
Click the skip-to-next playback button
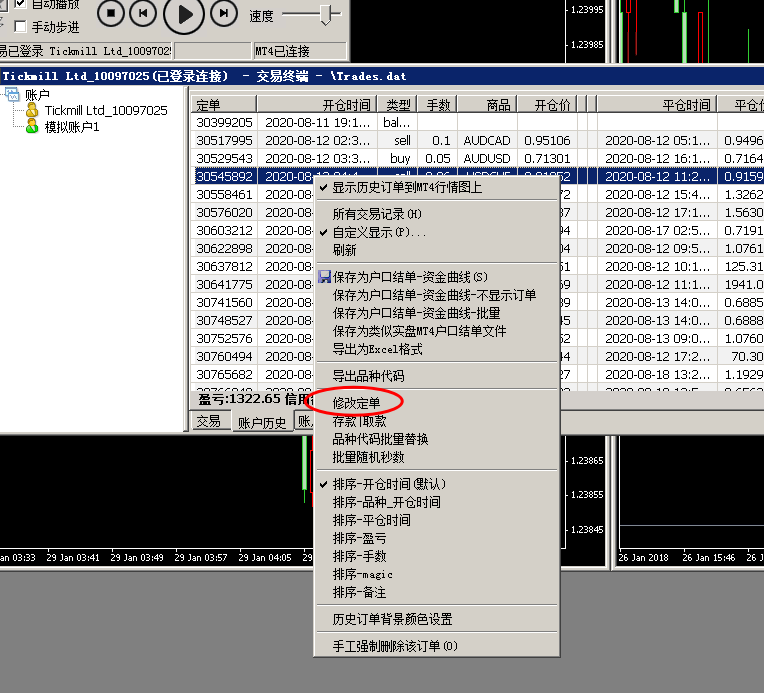click(x=224, y=13)
